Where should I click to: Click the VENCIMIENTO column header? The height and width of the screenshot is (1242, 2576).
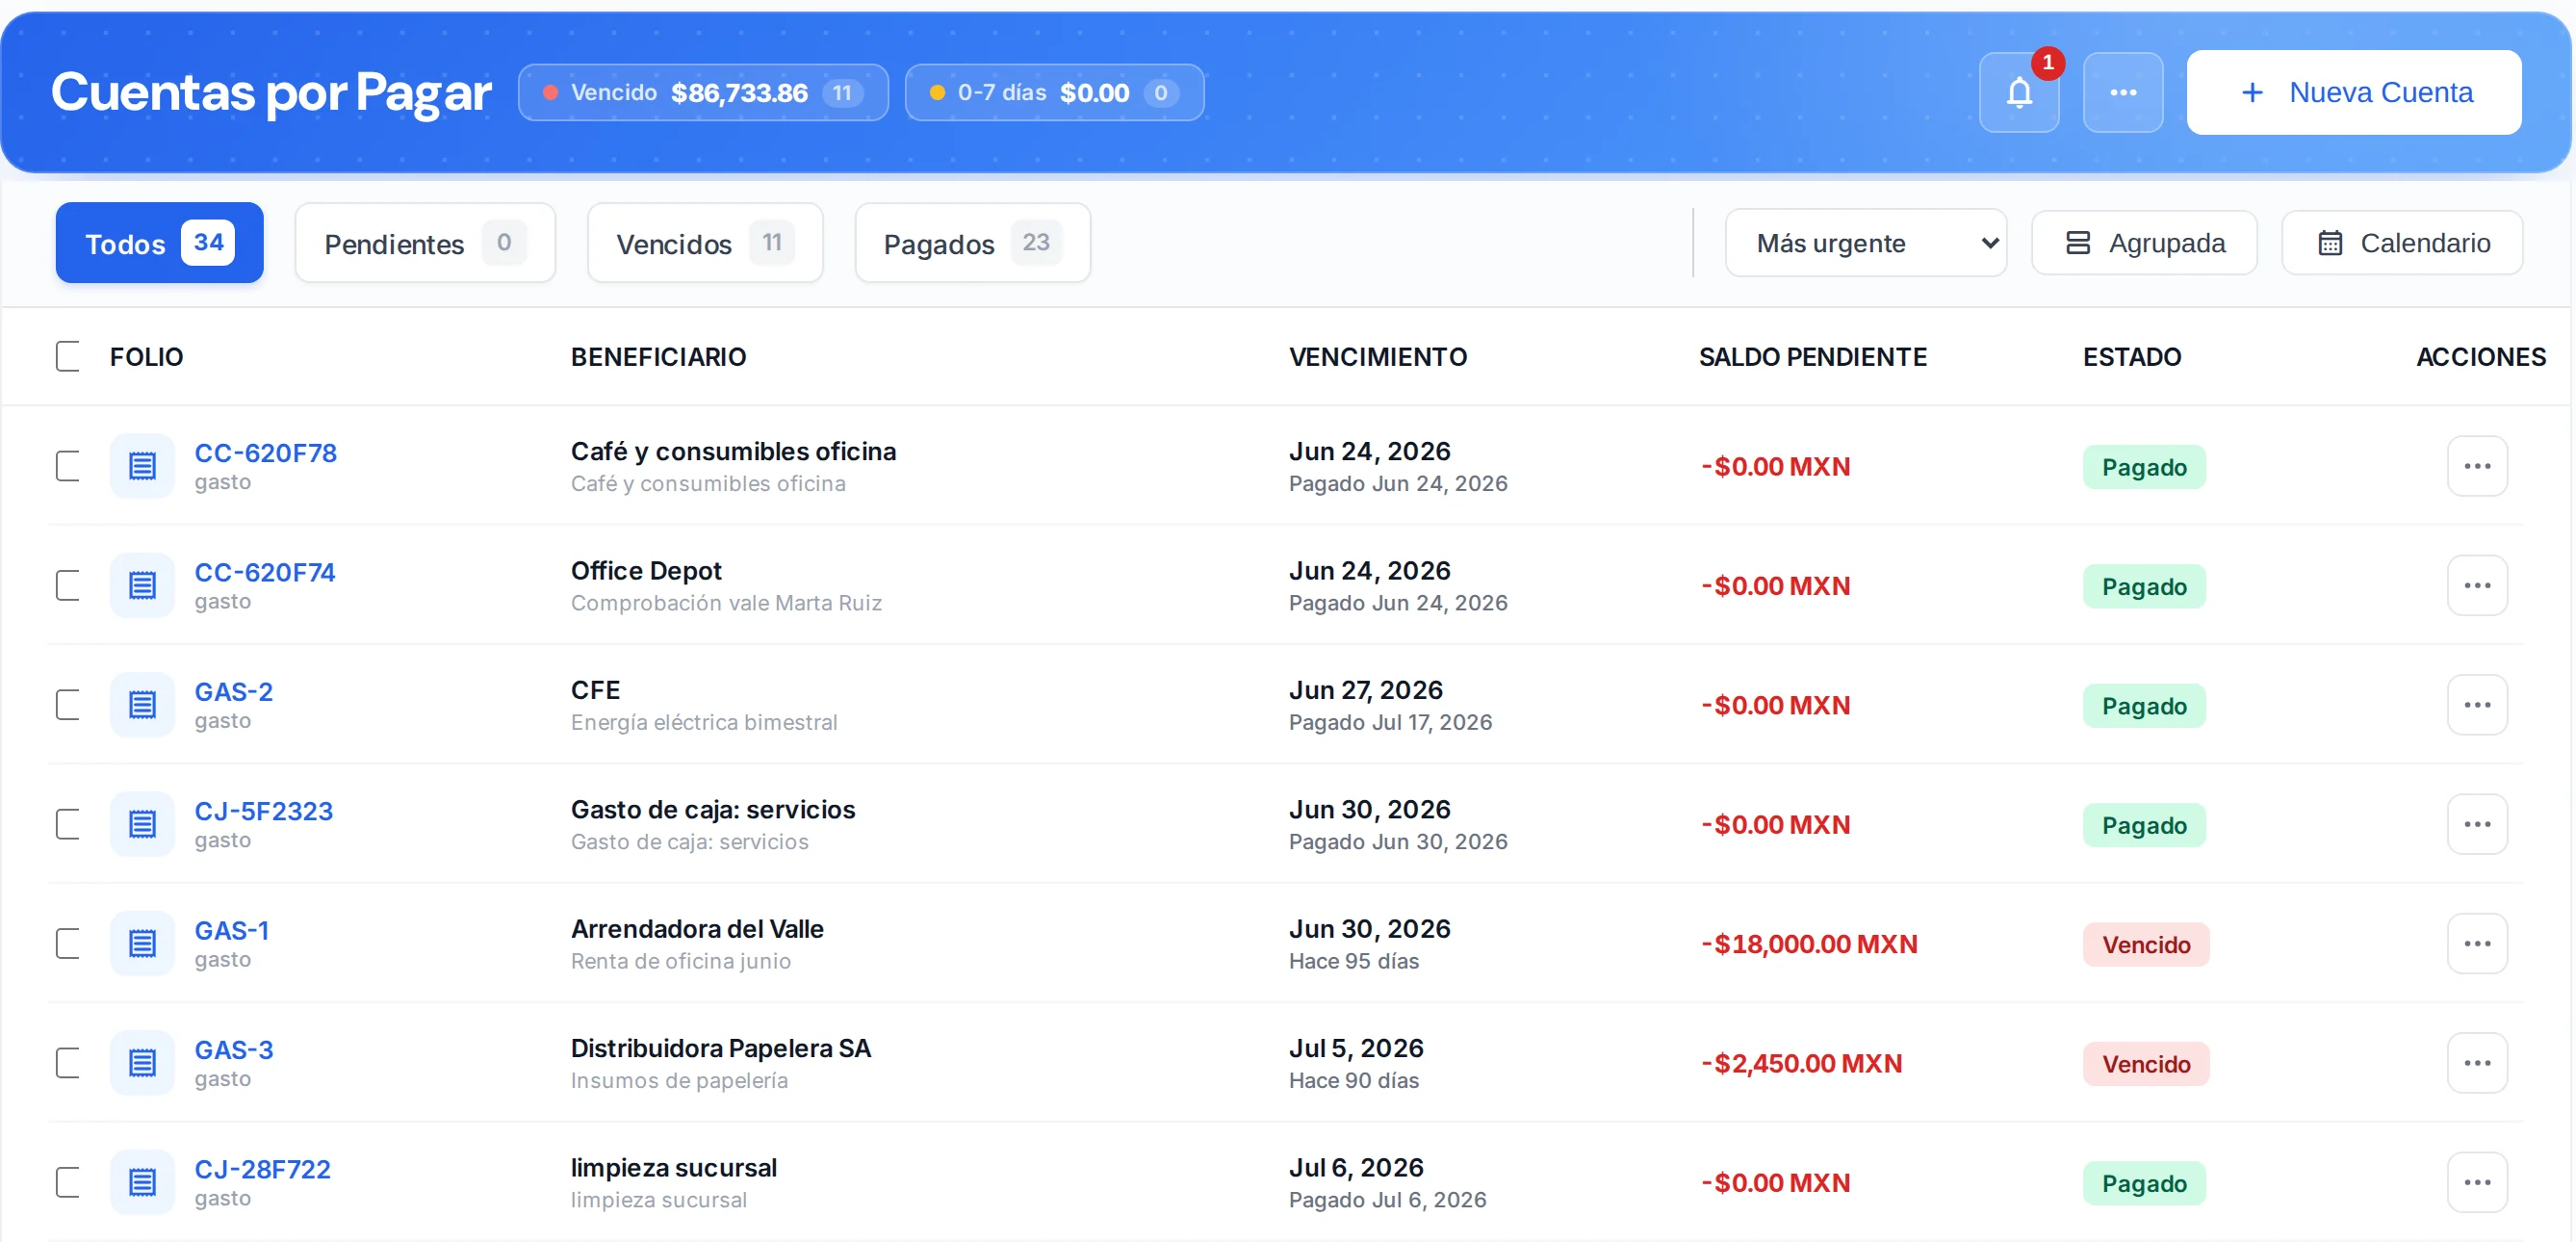click(1377, 357)
